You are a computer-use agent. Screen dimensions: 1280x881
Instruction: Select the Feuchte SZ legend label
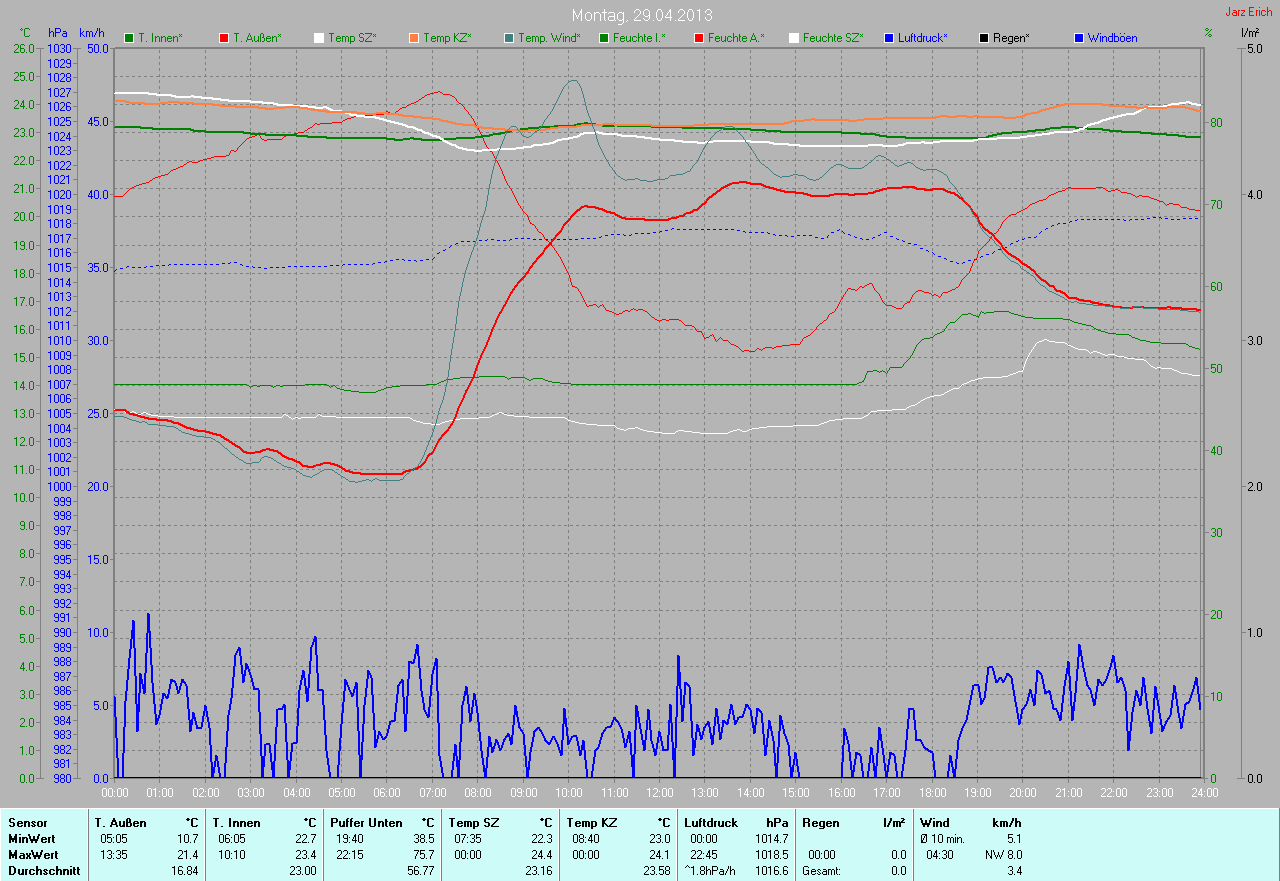click(x=833, y=38)
